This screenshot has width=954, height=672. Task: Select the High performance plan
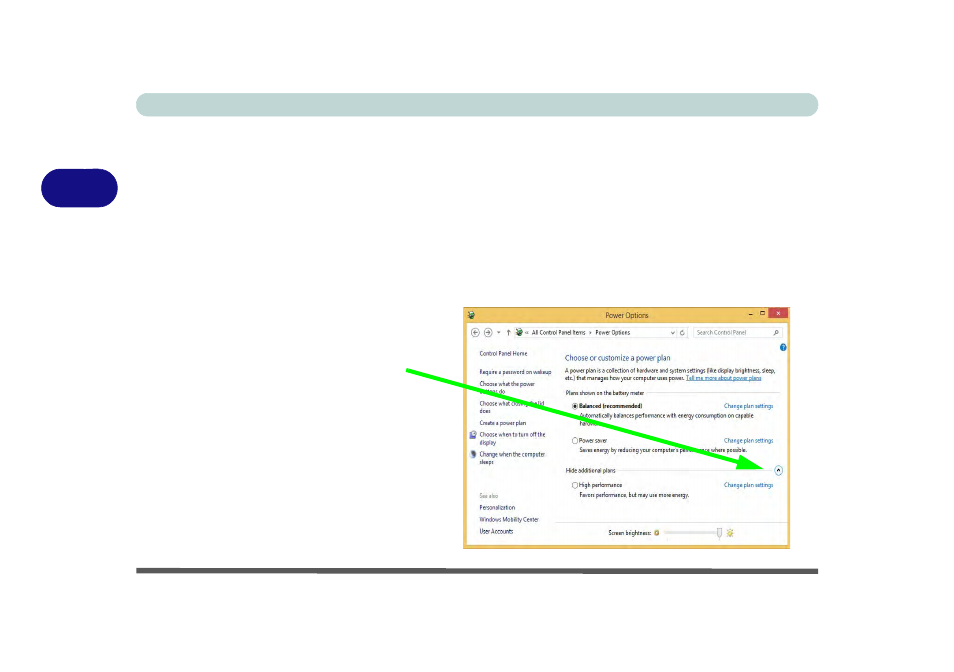pyautogui.click(x=574, y=485)
